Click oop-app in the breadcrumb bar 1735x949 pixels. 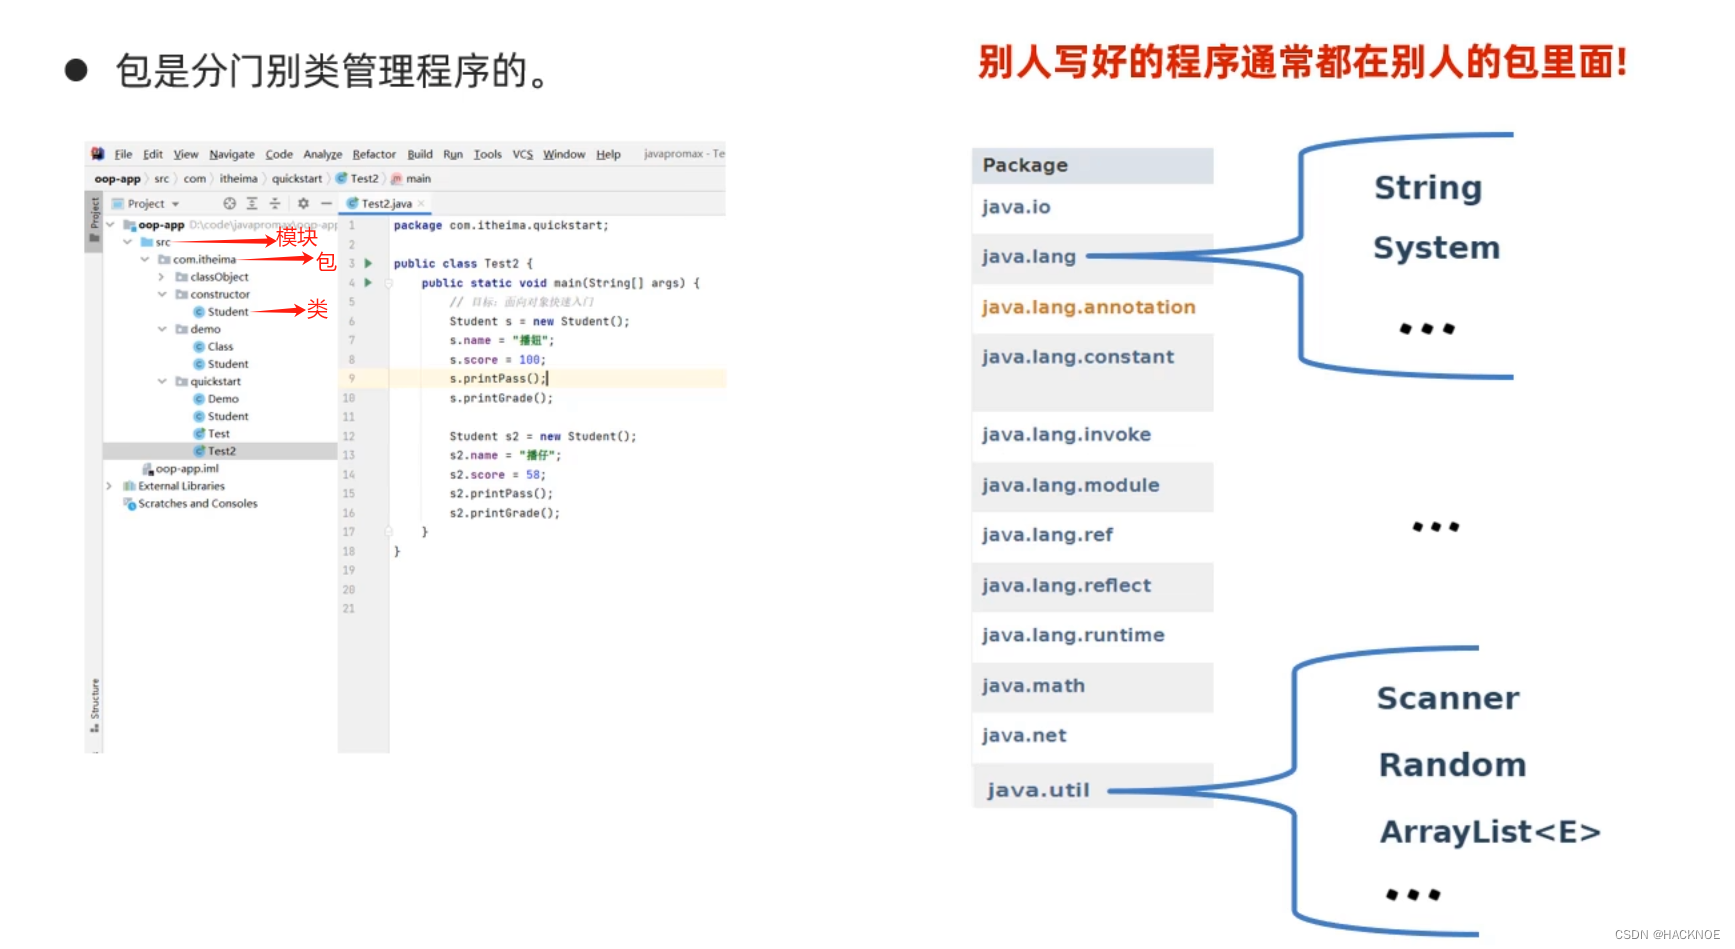pyautogui.click(x=117, y=179)
